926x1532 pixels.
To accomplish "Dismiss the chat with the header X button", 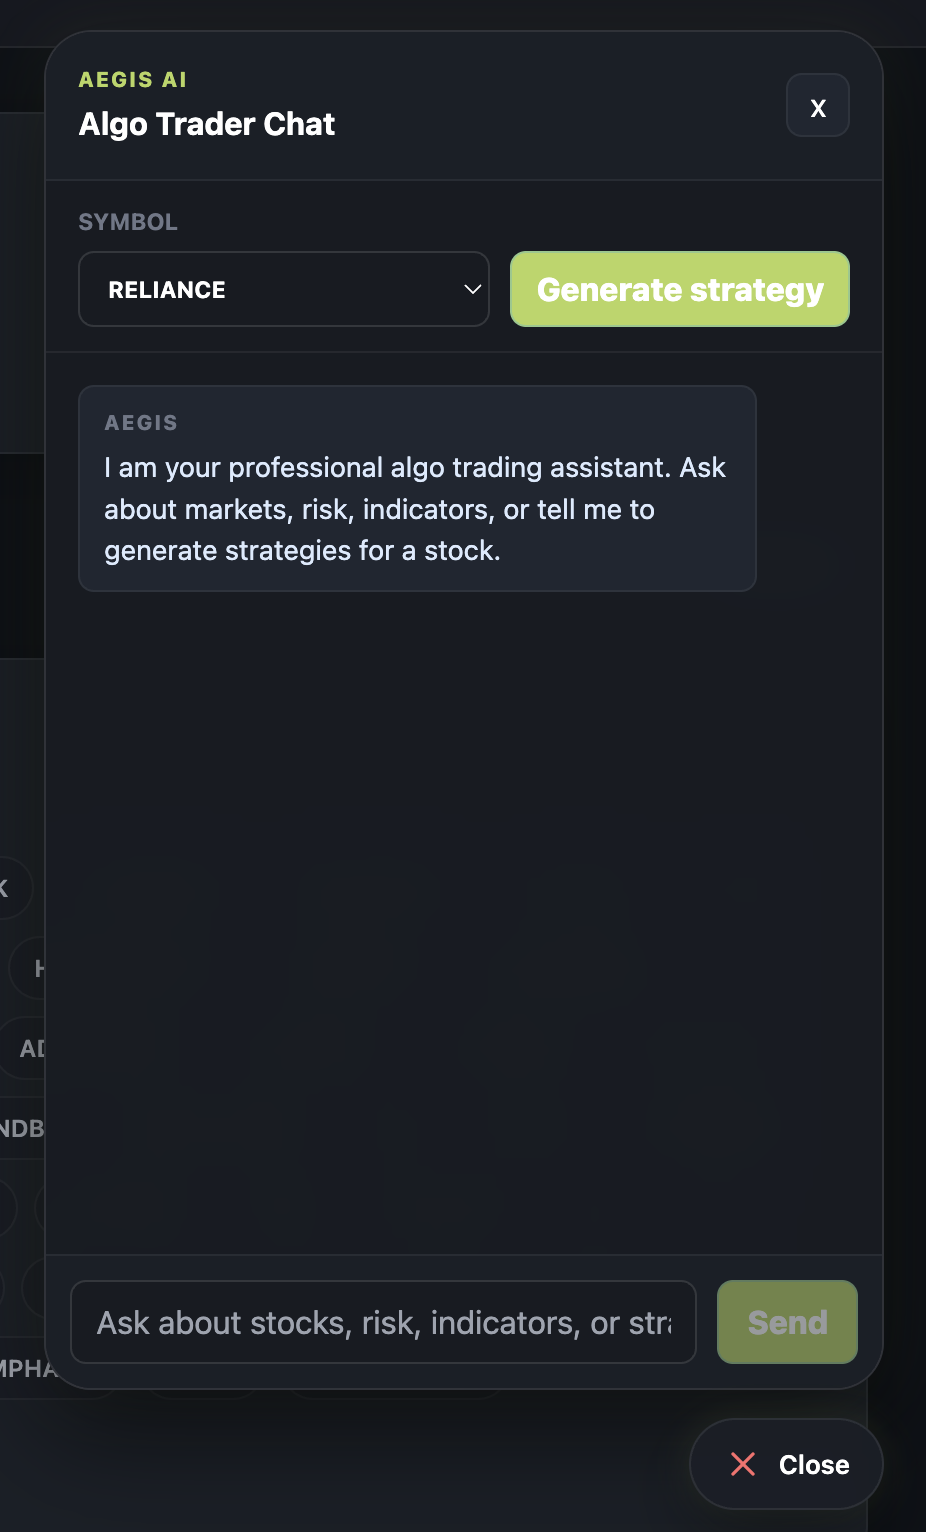I will pos(817,106).
